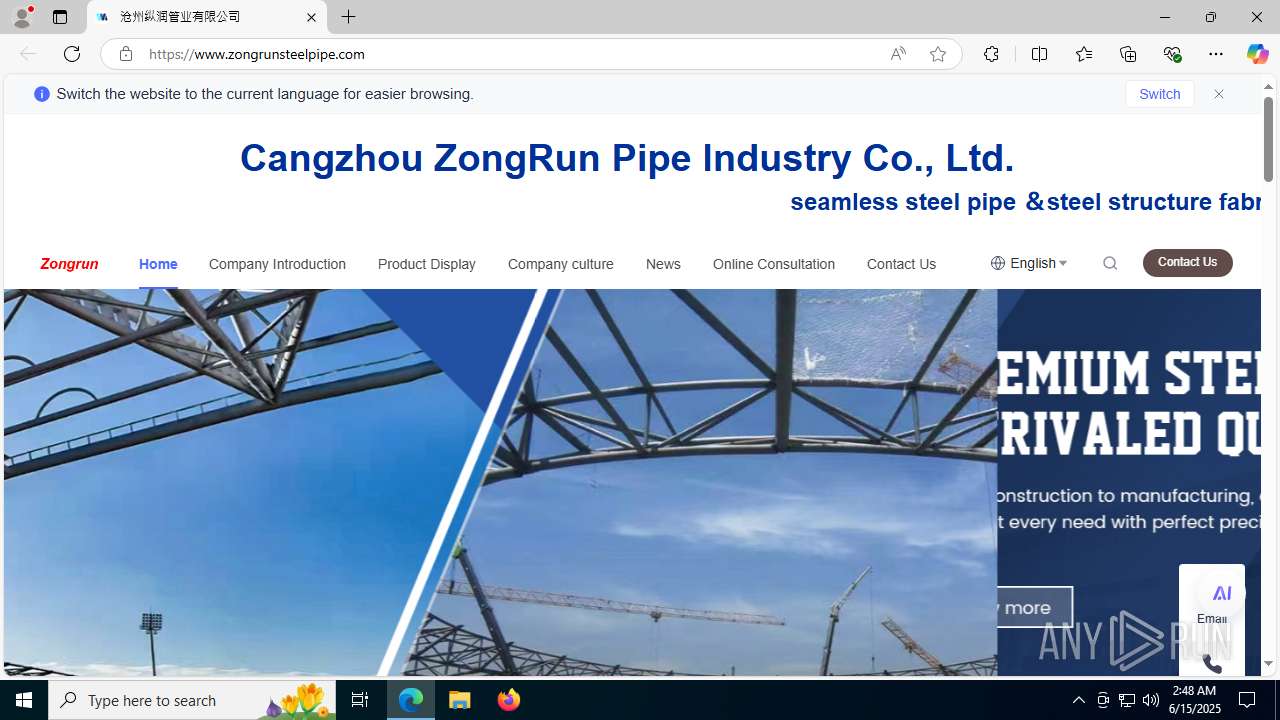The height and width of the screenshot is (720, 1280).
Task: Open a new browser tab
Action: (x=349, y=17)
